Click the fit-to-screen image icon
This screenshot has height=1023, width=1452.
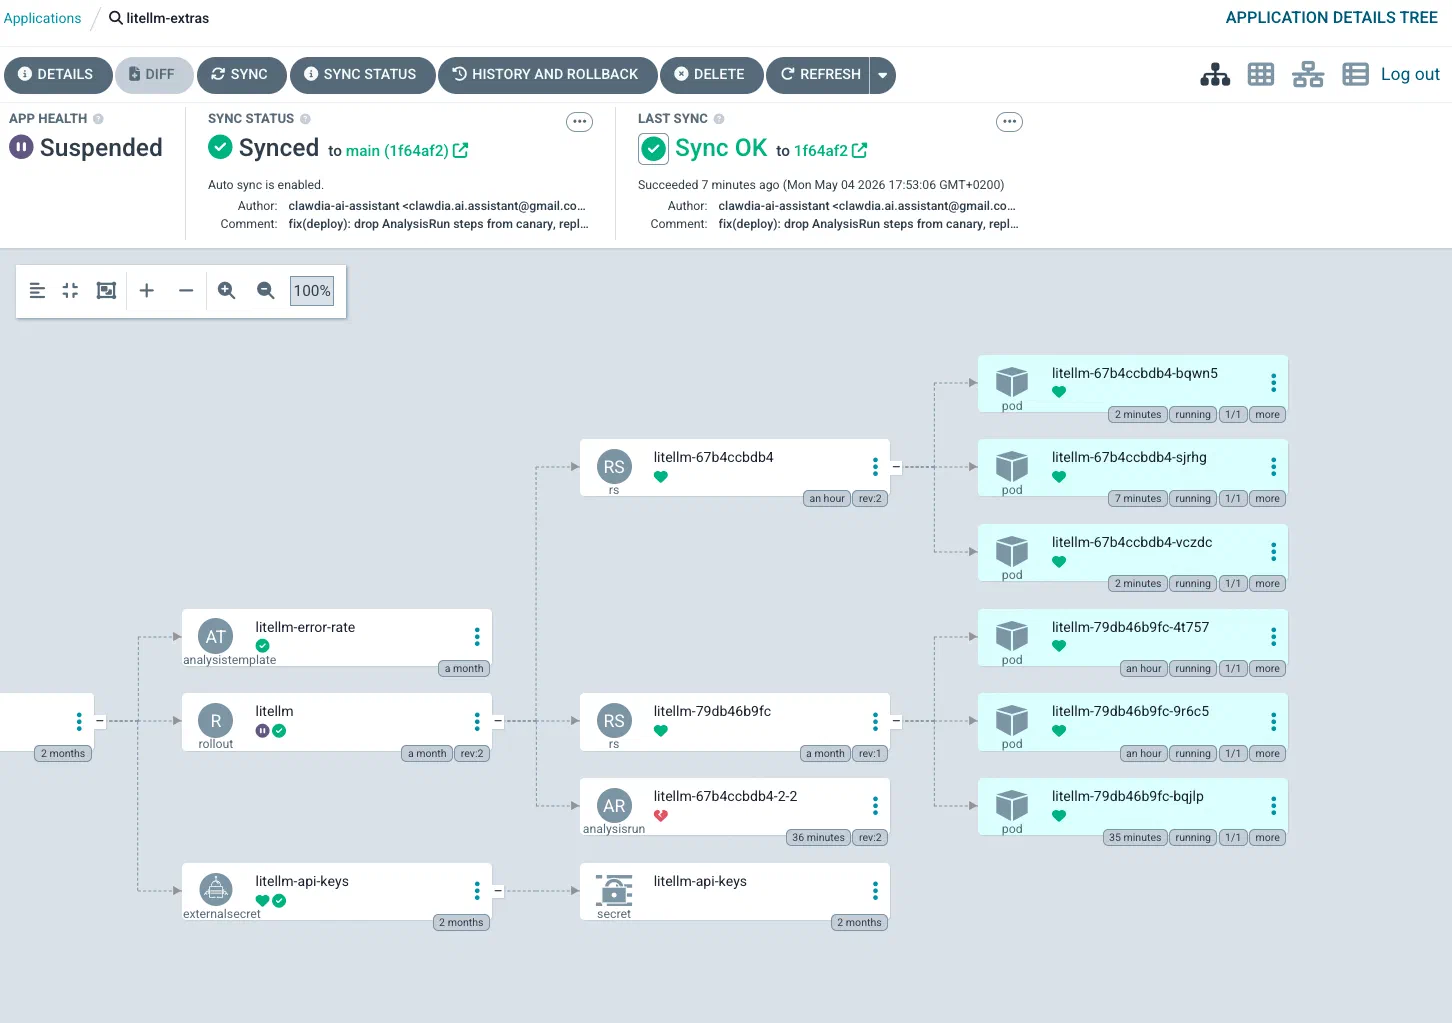106,290
